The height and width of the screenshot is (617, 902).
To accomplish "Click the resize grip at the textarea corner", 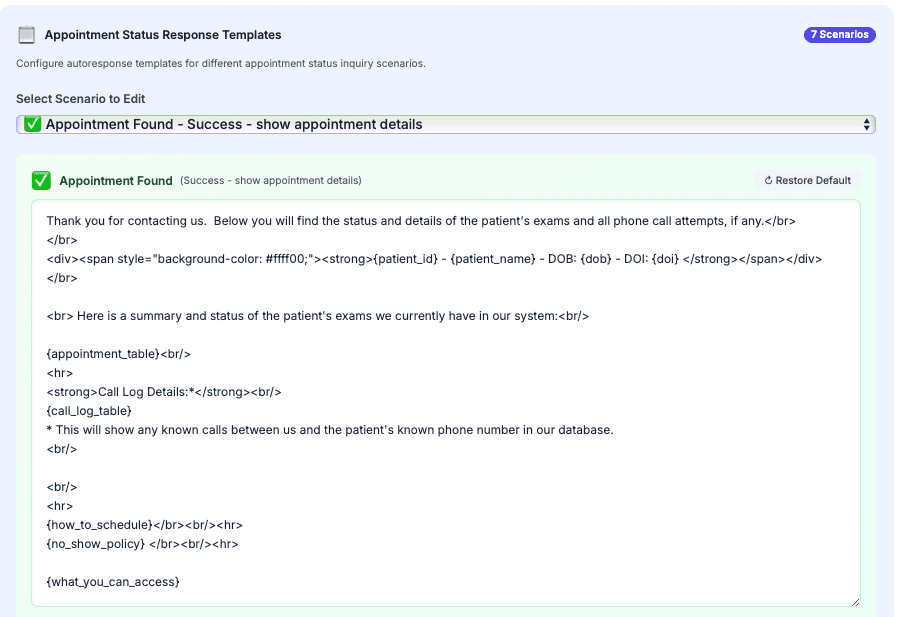I will (x=855, y=599).
